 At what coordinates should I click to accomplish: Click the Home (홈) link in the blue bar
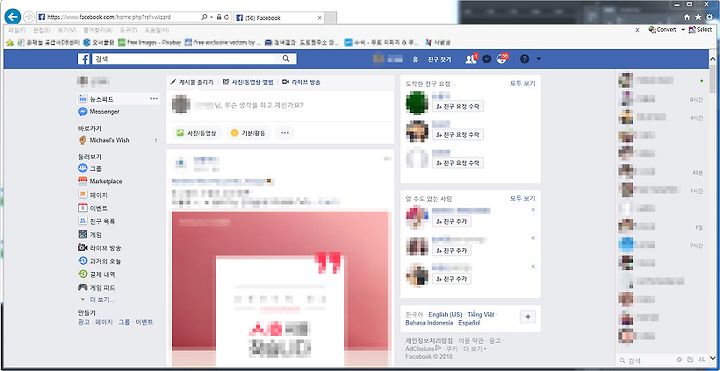click(x=415, y=60)
